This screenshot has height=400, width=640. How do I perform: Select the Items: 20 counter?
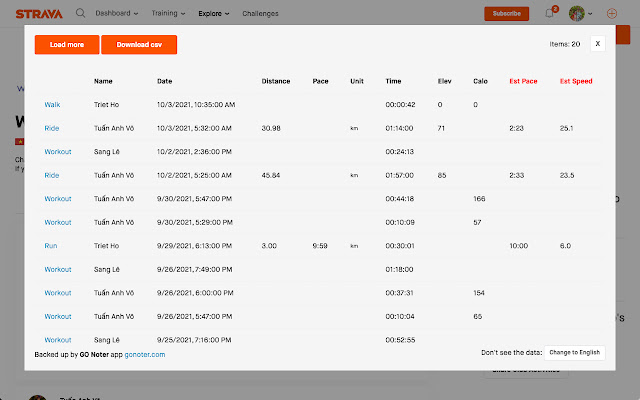pos(565,44)
